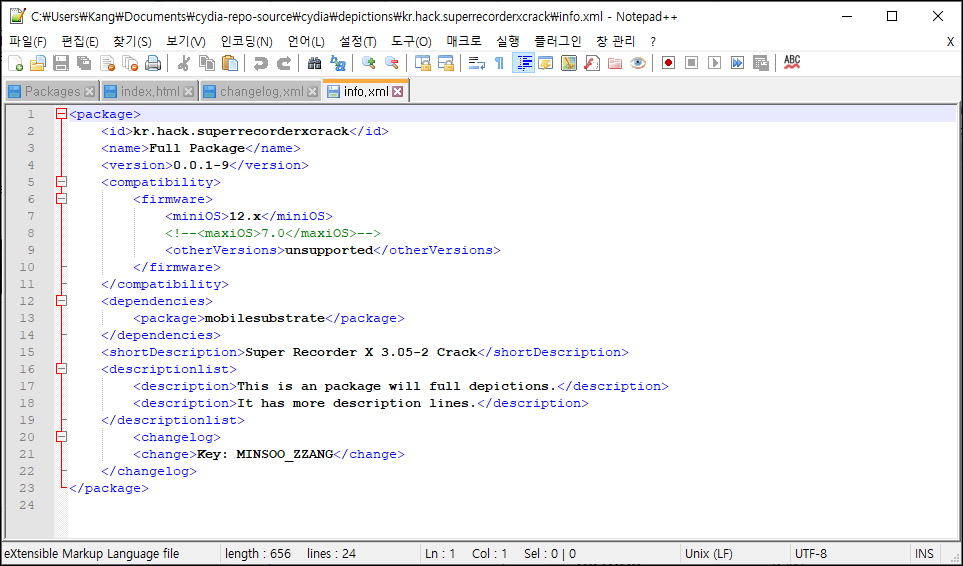Toggle the Function List panel icon

592,63
